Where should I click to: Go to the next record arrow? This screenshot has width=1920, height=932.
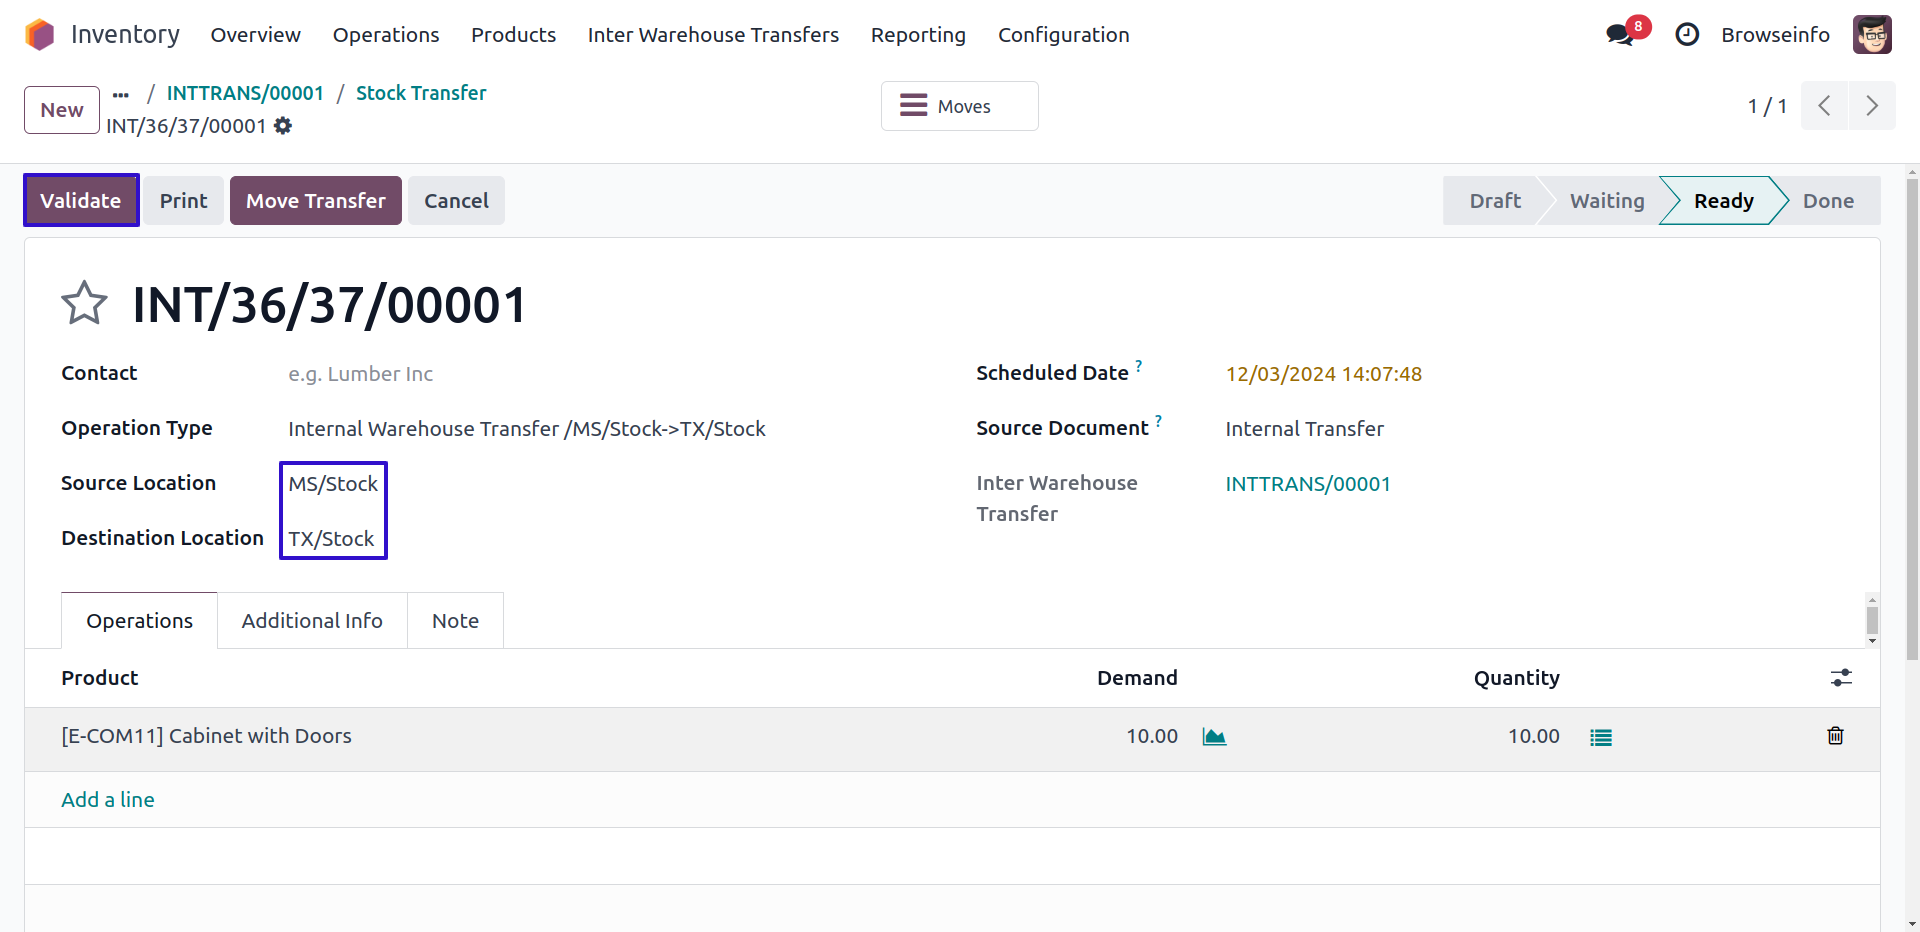tap(1872, 106)
